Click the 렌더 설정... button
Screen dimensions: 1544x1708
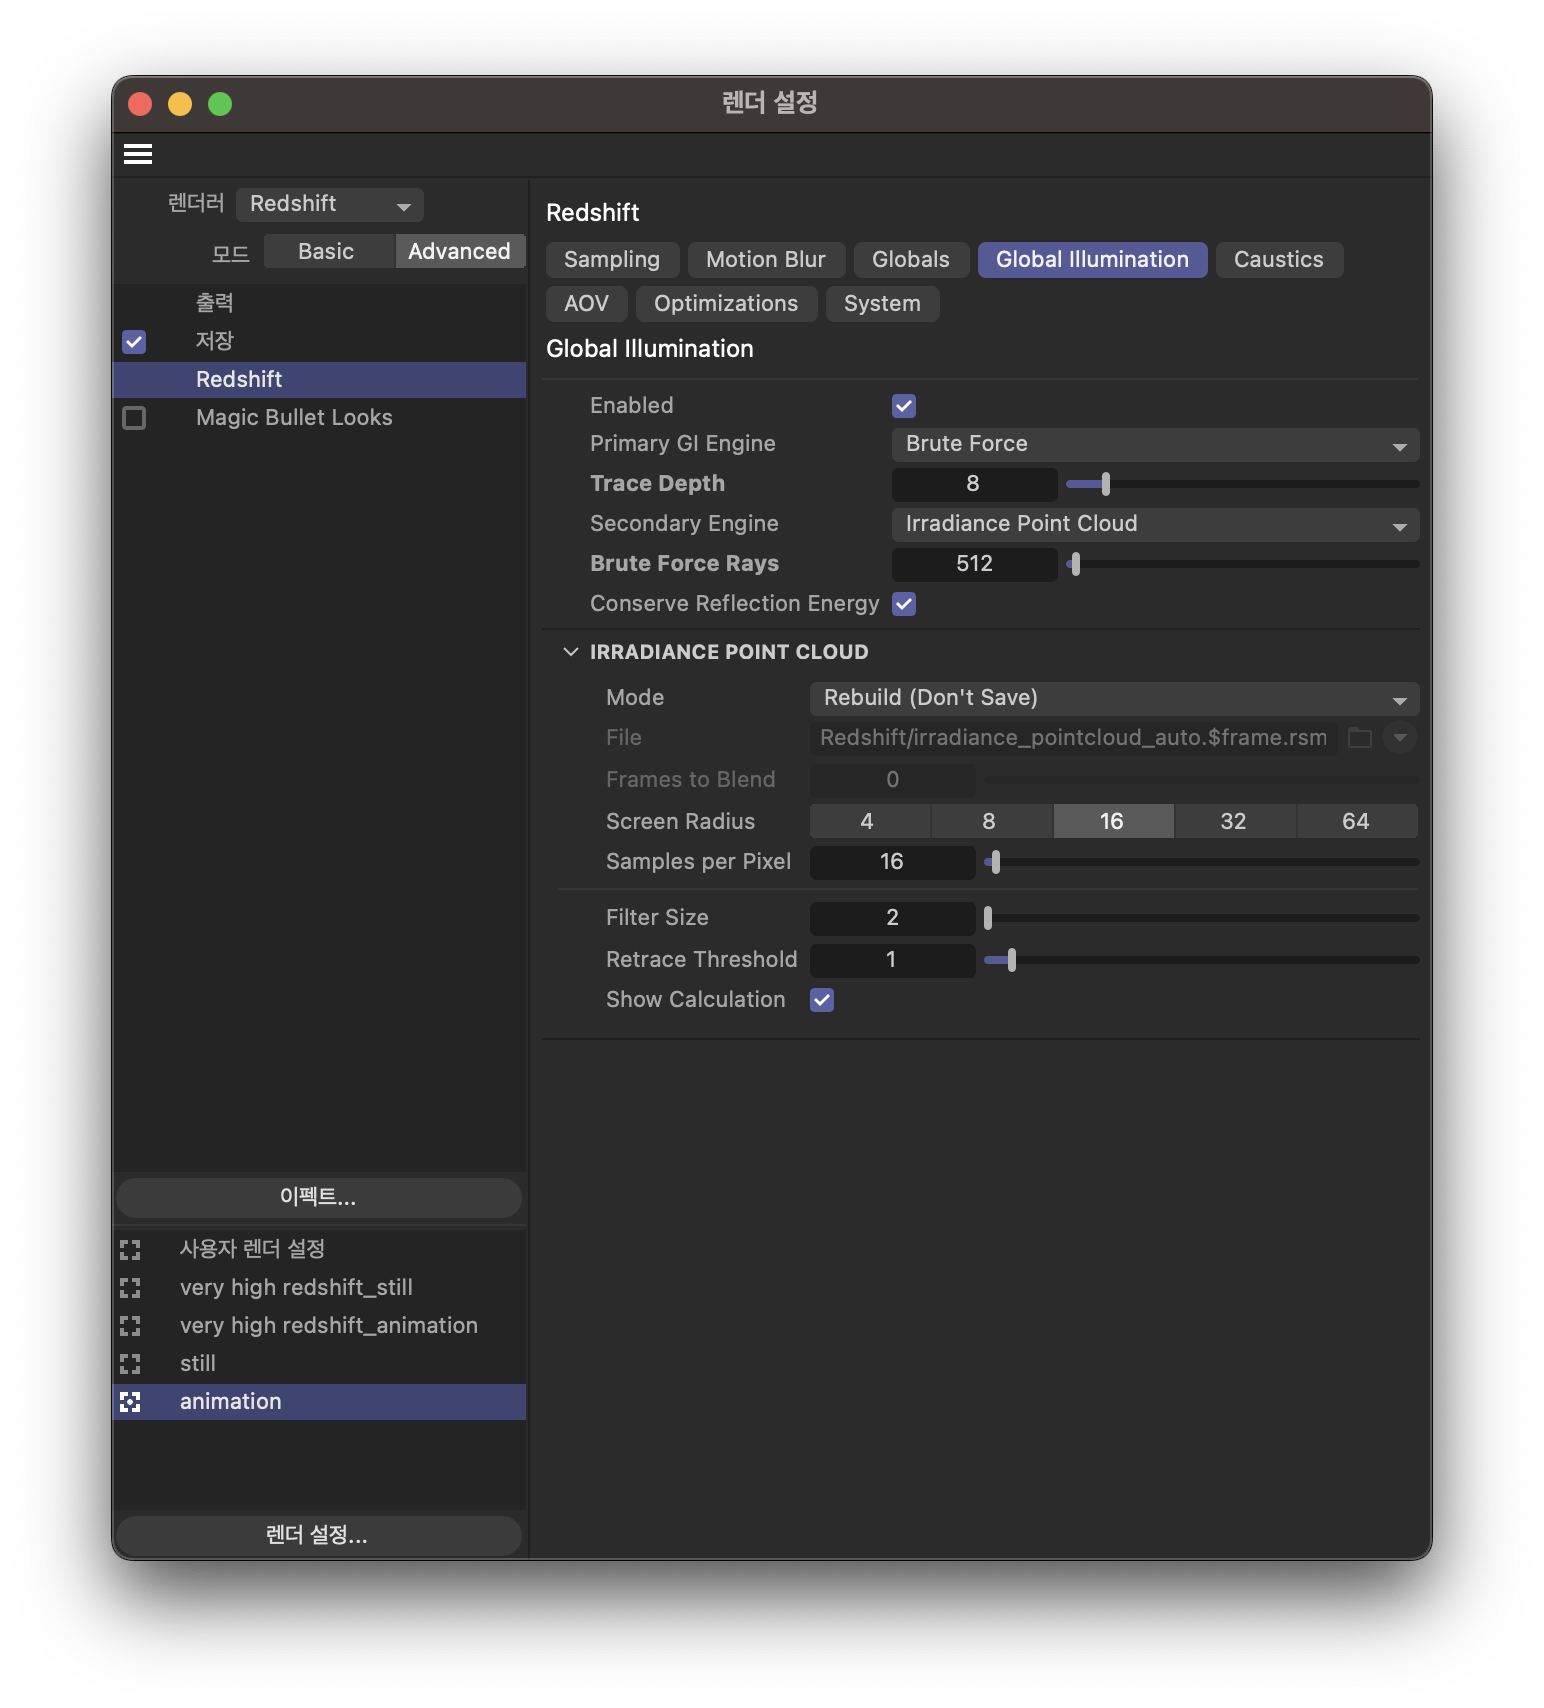click(x=319, y=1535)
